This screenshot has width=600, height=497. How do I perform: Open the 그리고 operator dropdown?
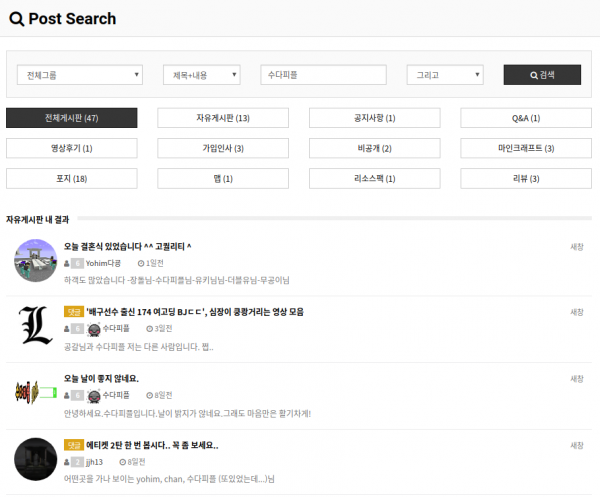click(x=445, y=75)
